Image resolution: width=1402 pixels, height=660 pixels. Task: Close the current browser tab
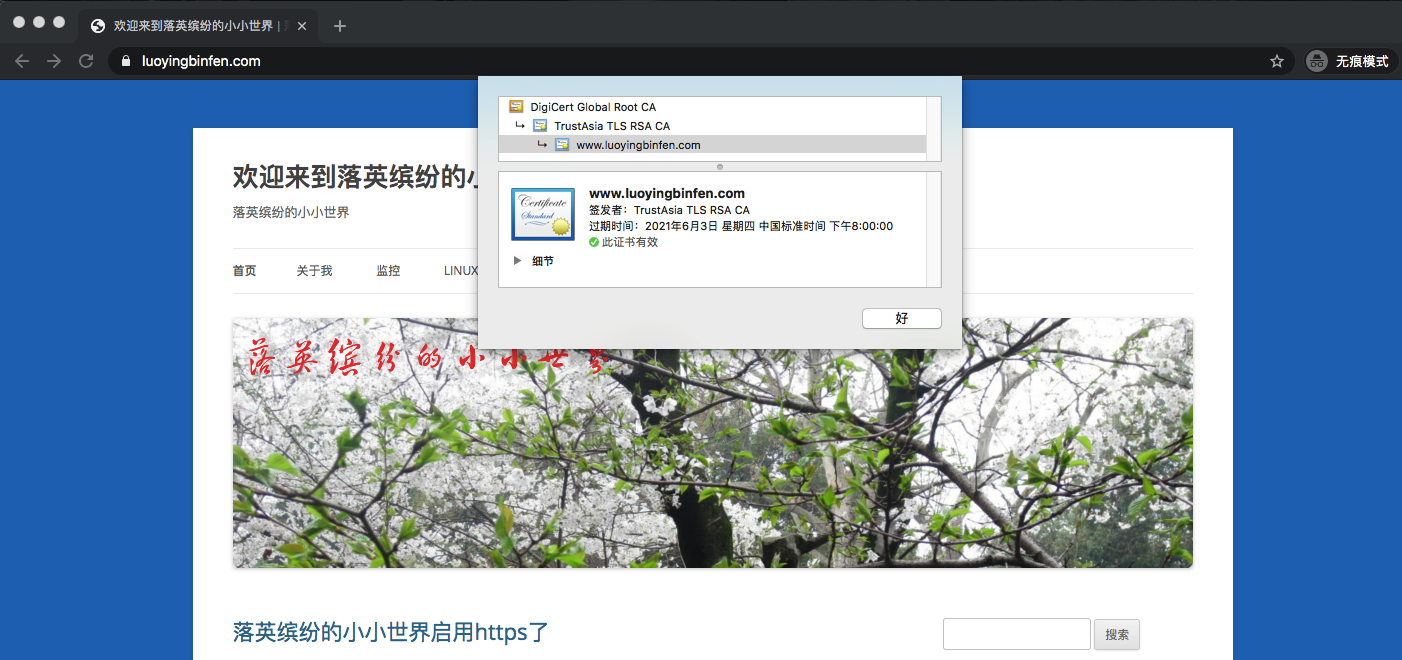[x=302, y=26]
